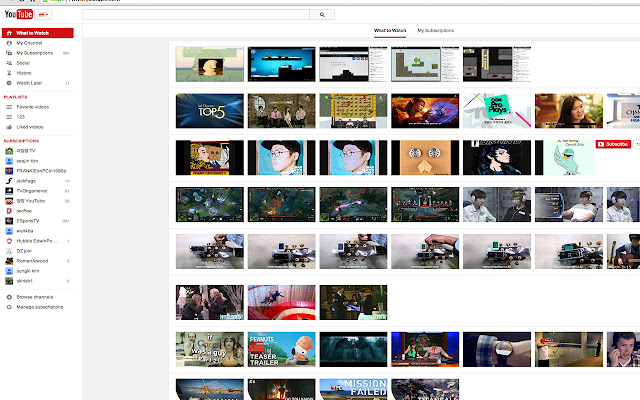Click the TVOngamenet channel avatar
Screen dimensions: 640x400
(9, 191)
